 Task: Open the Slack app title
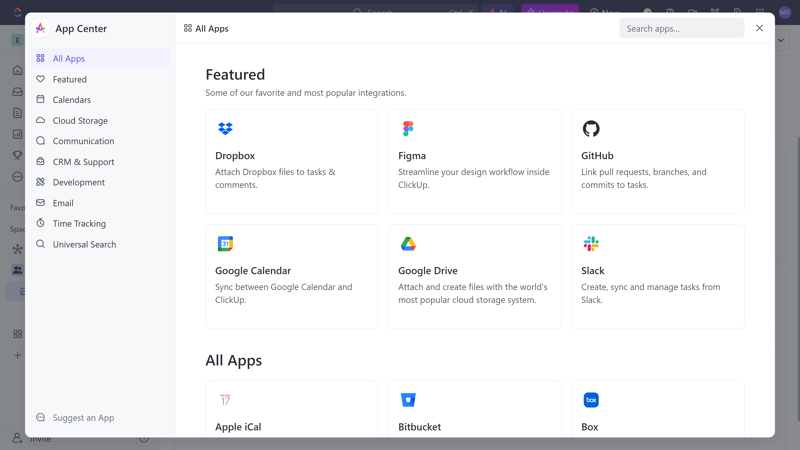pyautogui.click(x=592, y=270)
